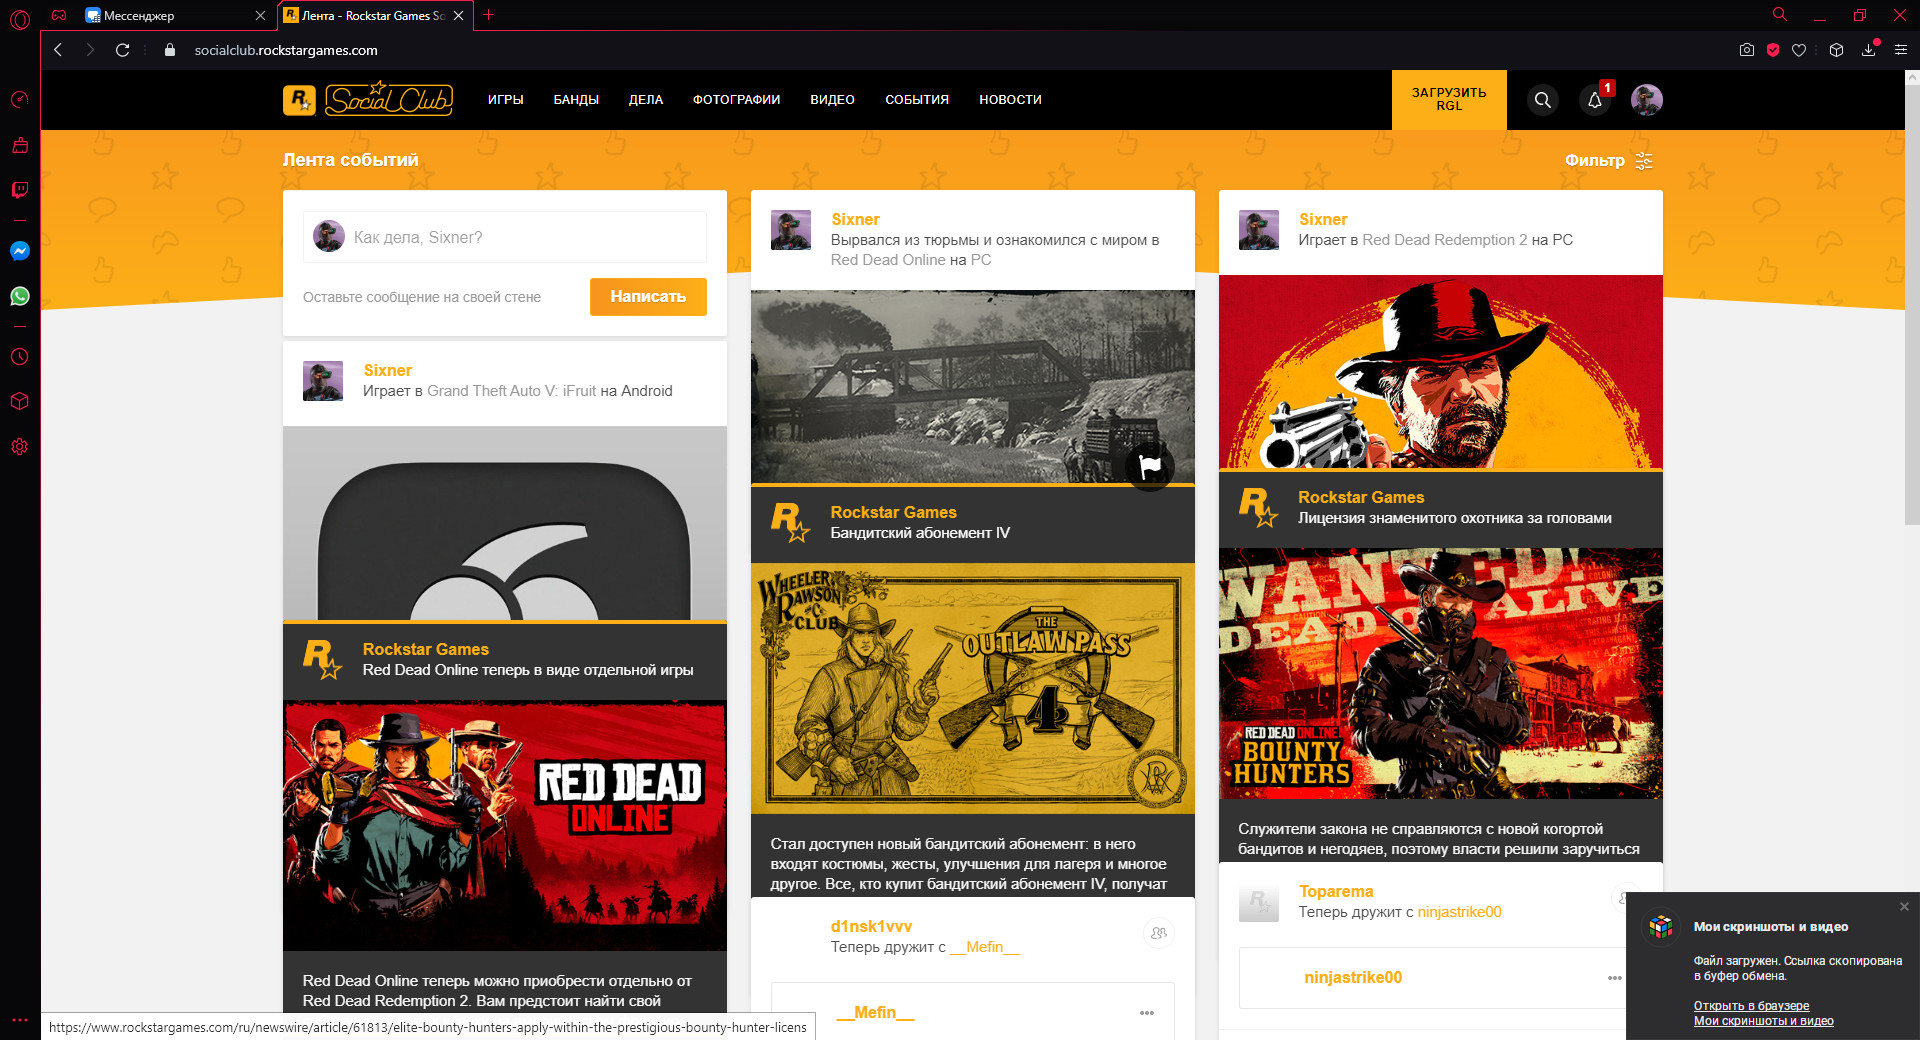Open Sixner name on the iFruit post
The height and width of the screenshot is (1040, 1920).
click(387, 370)
